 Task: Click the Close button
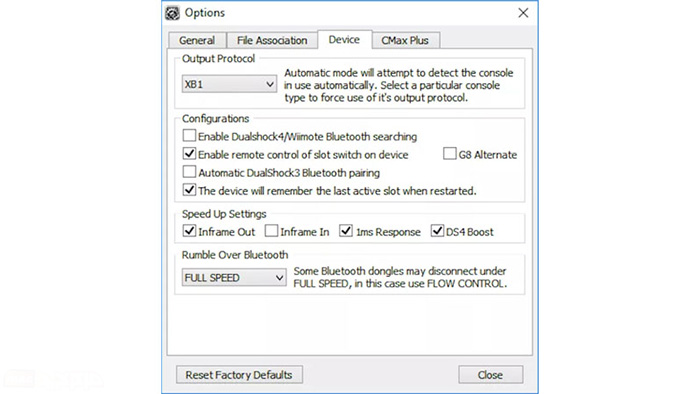click(x=491, y=375)
